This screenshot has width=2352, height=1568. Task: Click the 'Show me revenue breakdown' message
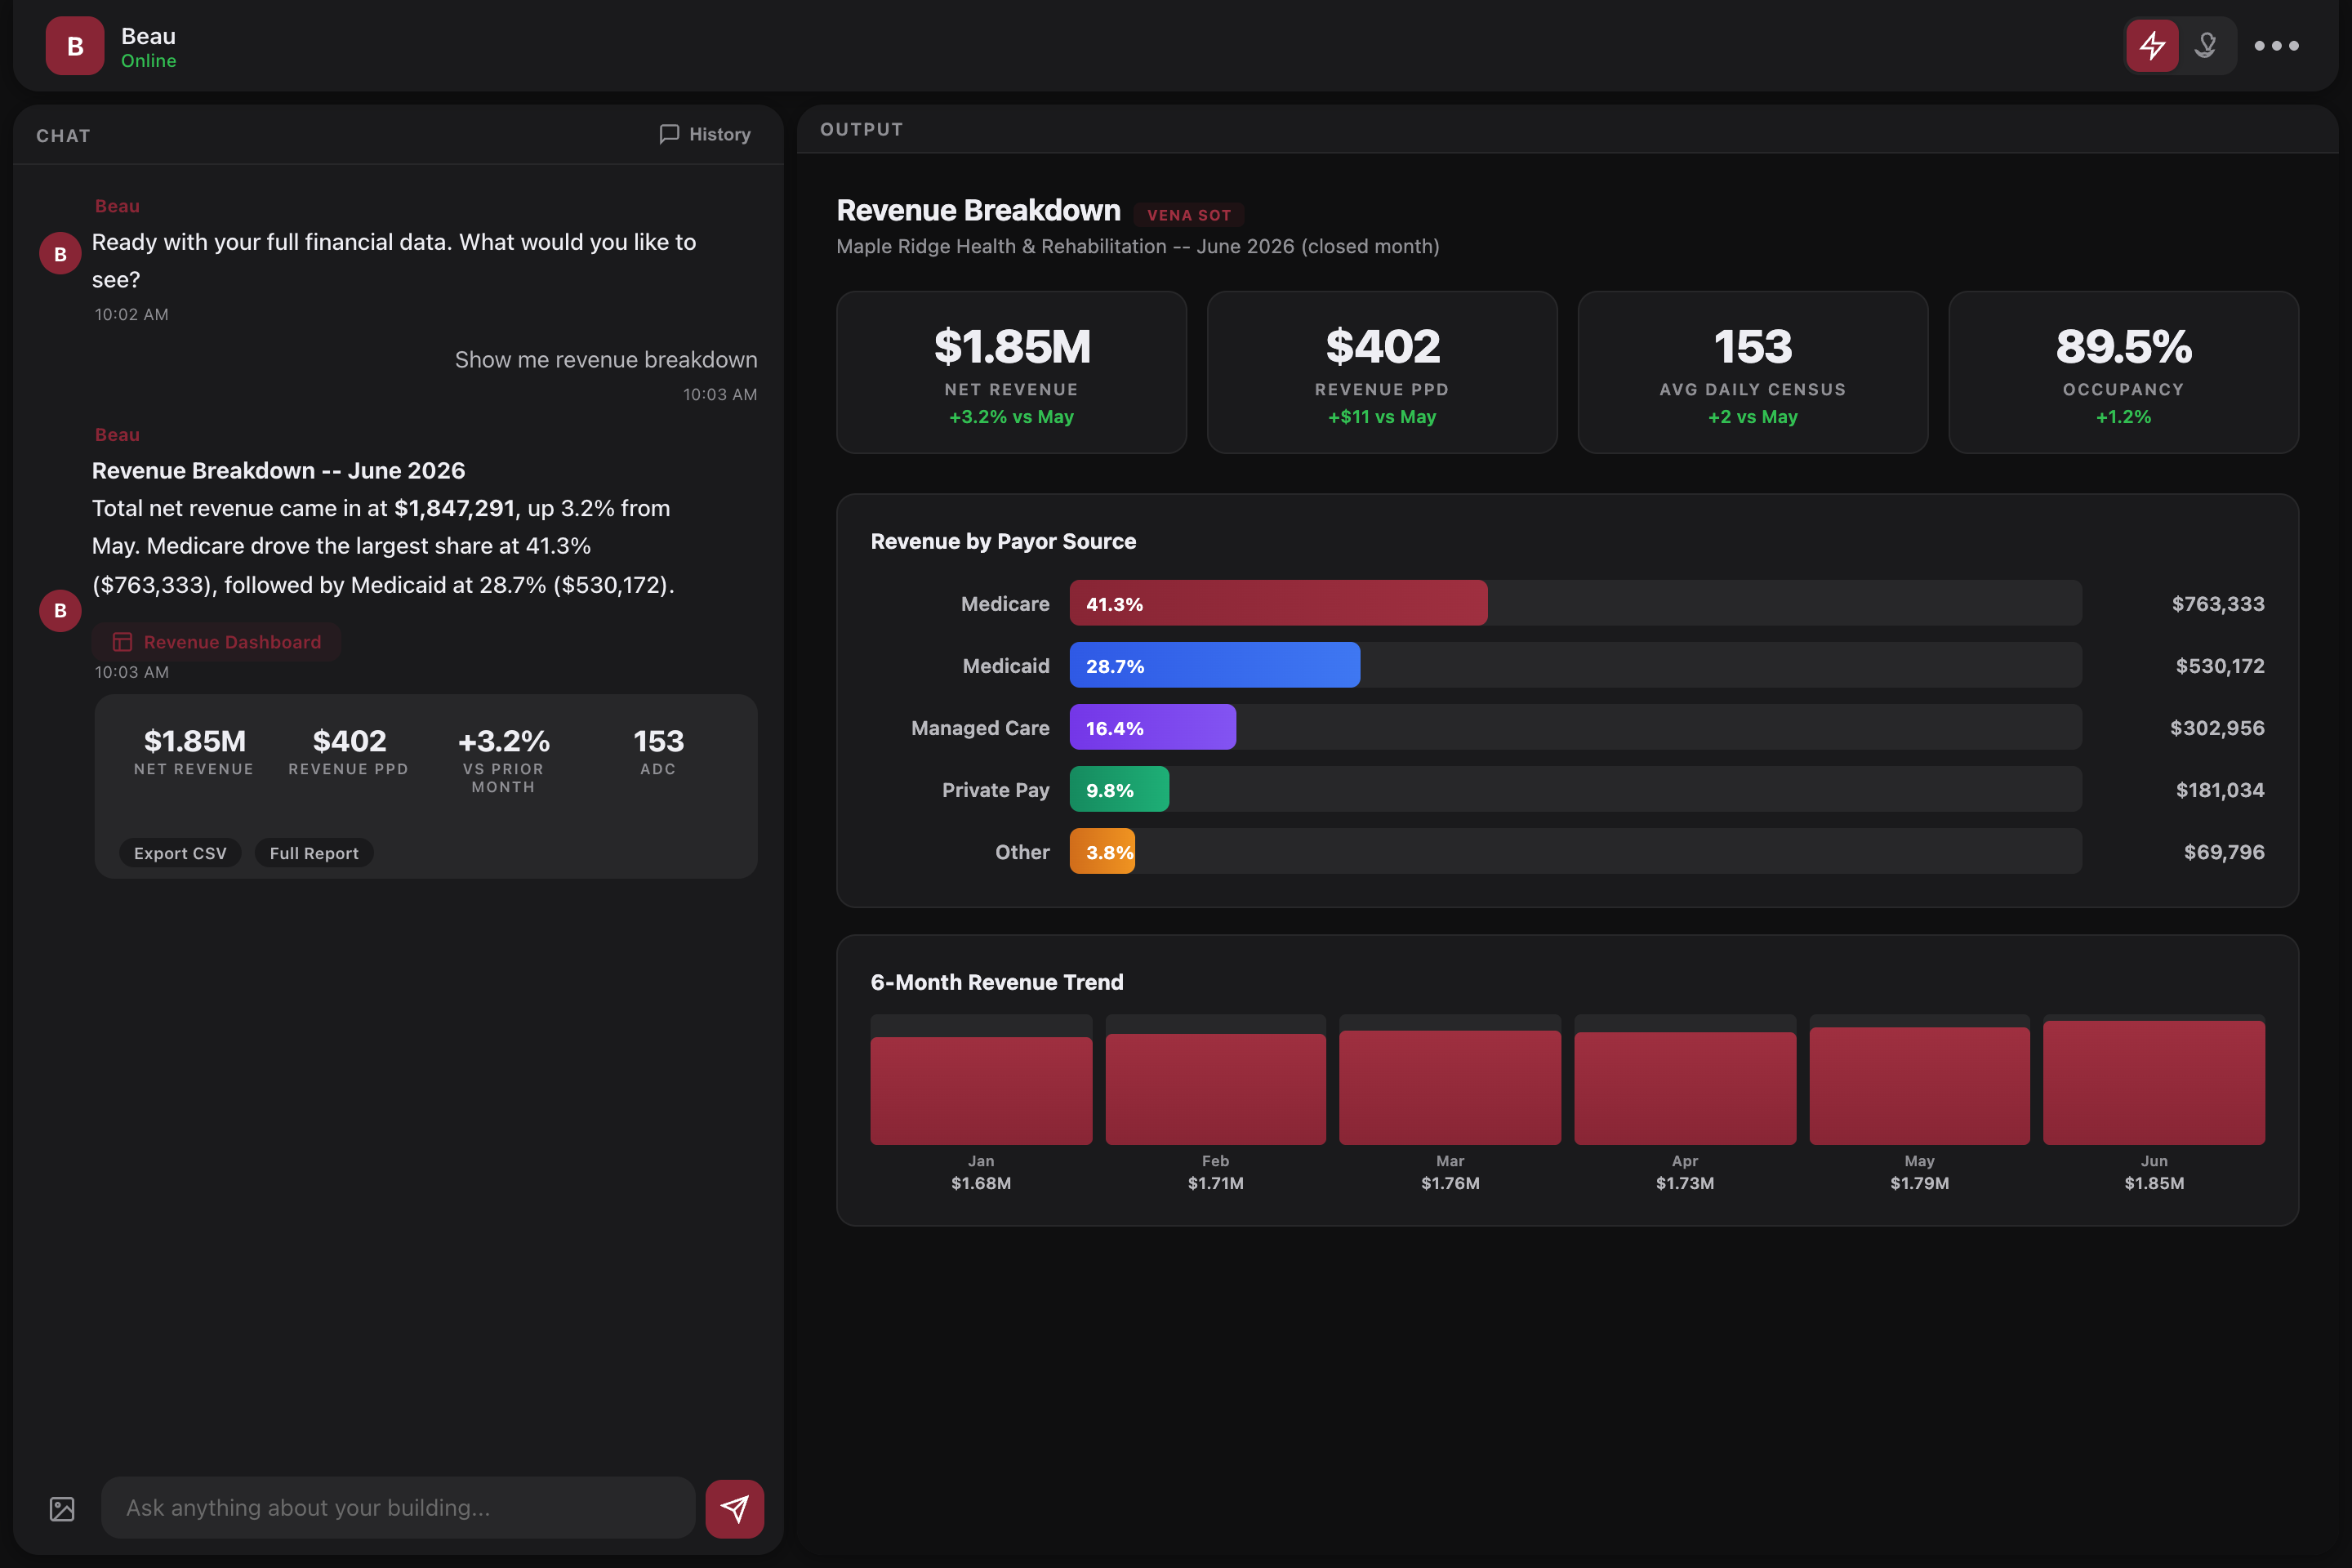[606, 359]
